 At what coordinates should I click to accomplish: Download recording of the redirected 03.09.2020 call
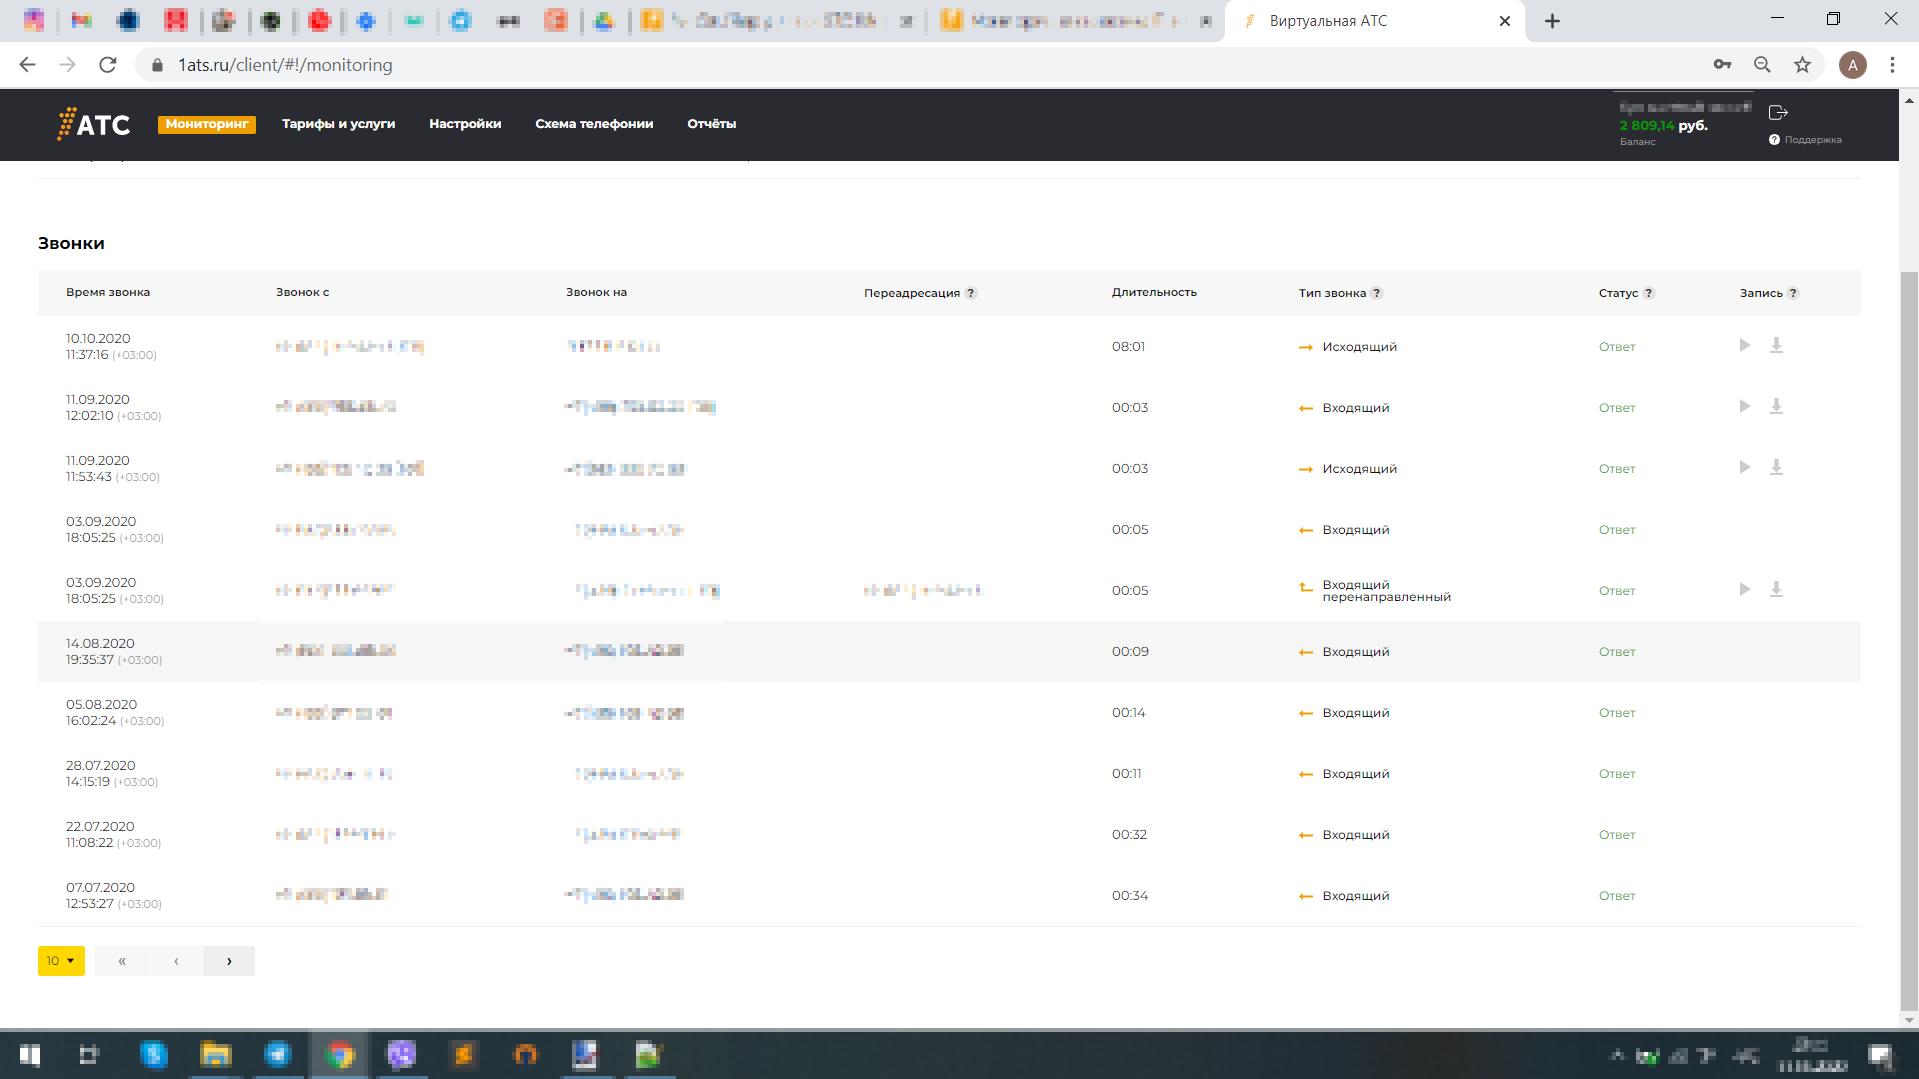(x=1776, y=590)
